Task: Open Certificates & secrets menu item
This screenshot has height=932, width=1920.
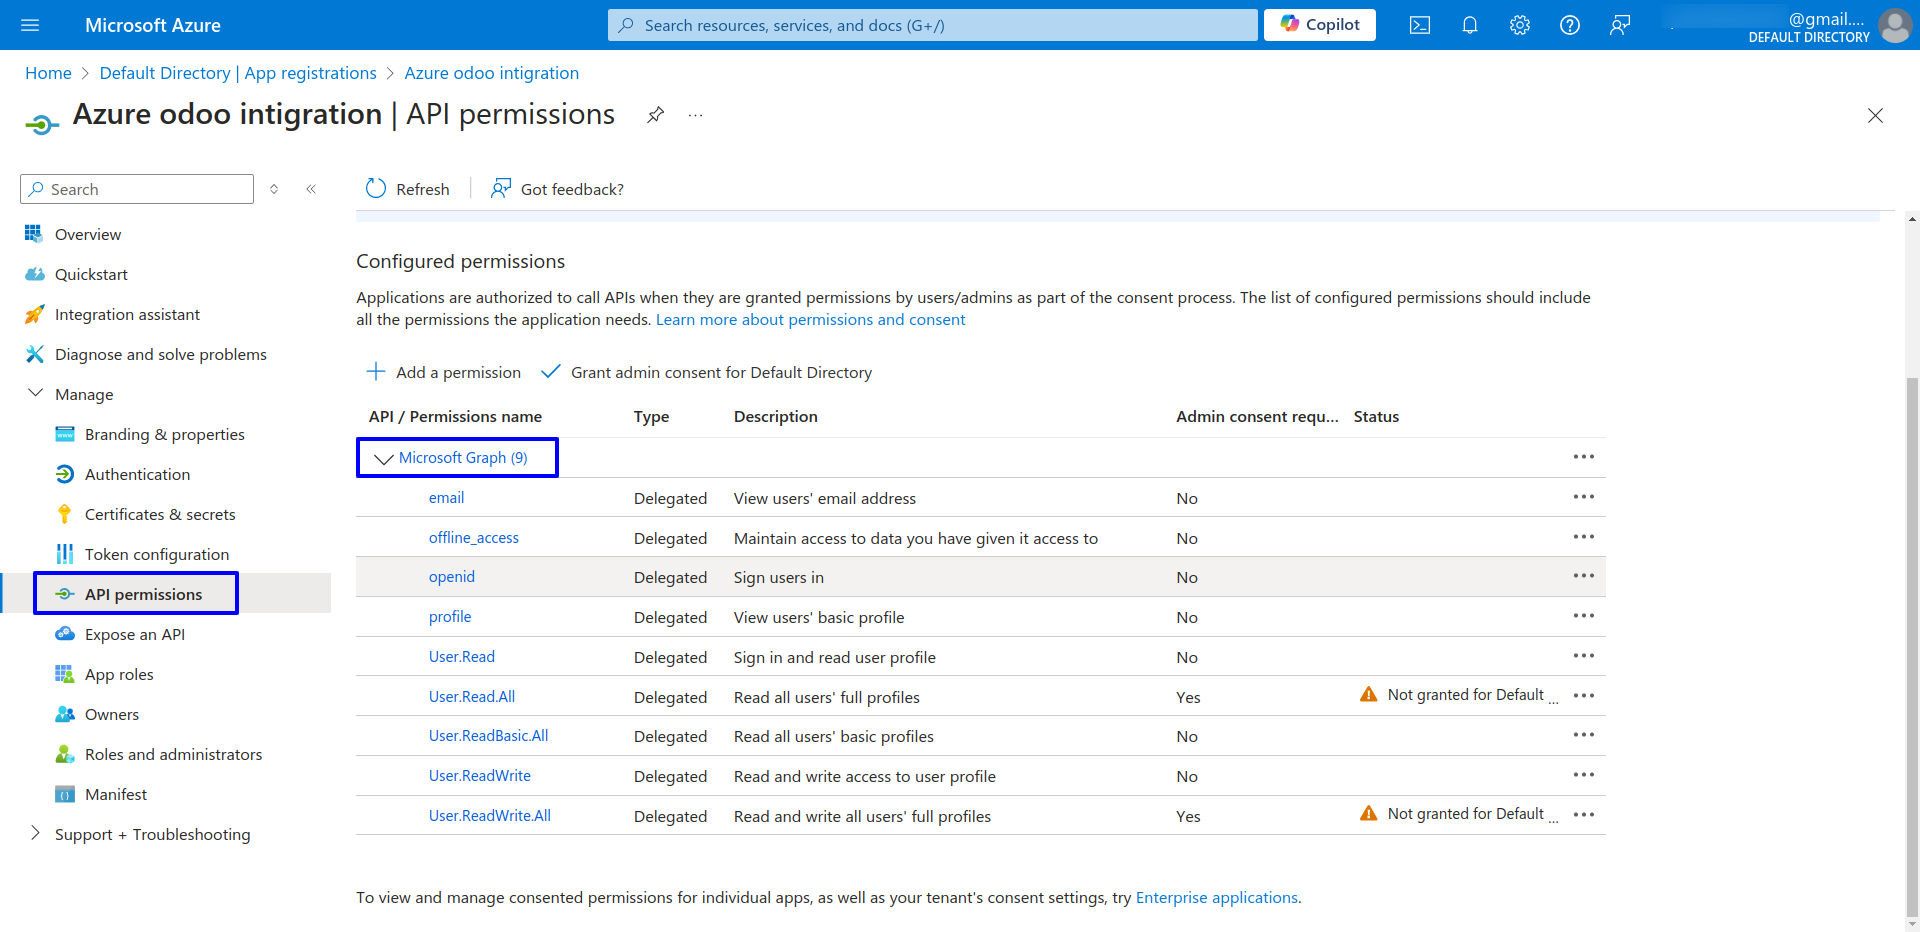Action: [160, 514]
